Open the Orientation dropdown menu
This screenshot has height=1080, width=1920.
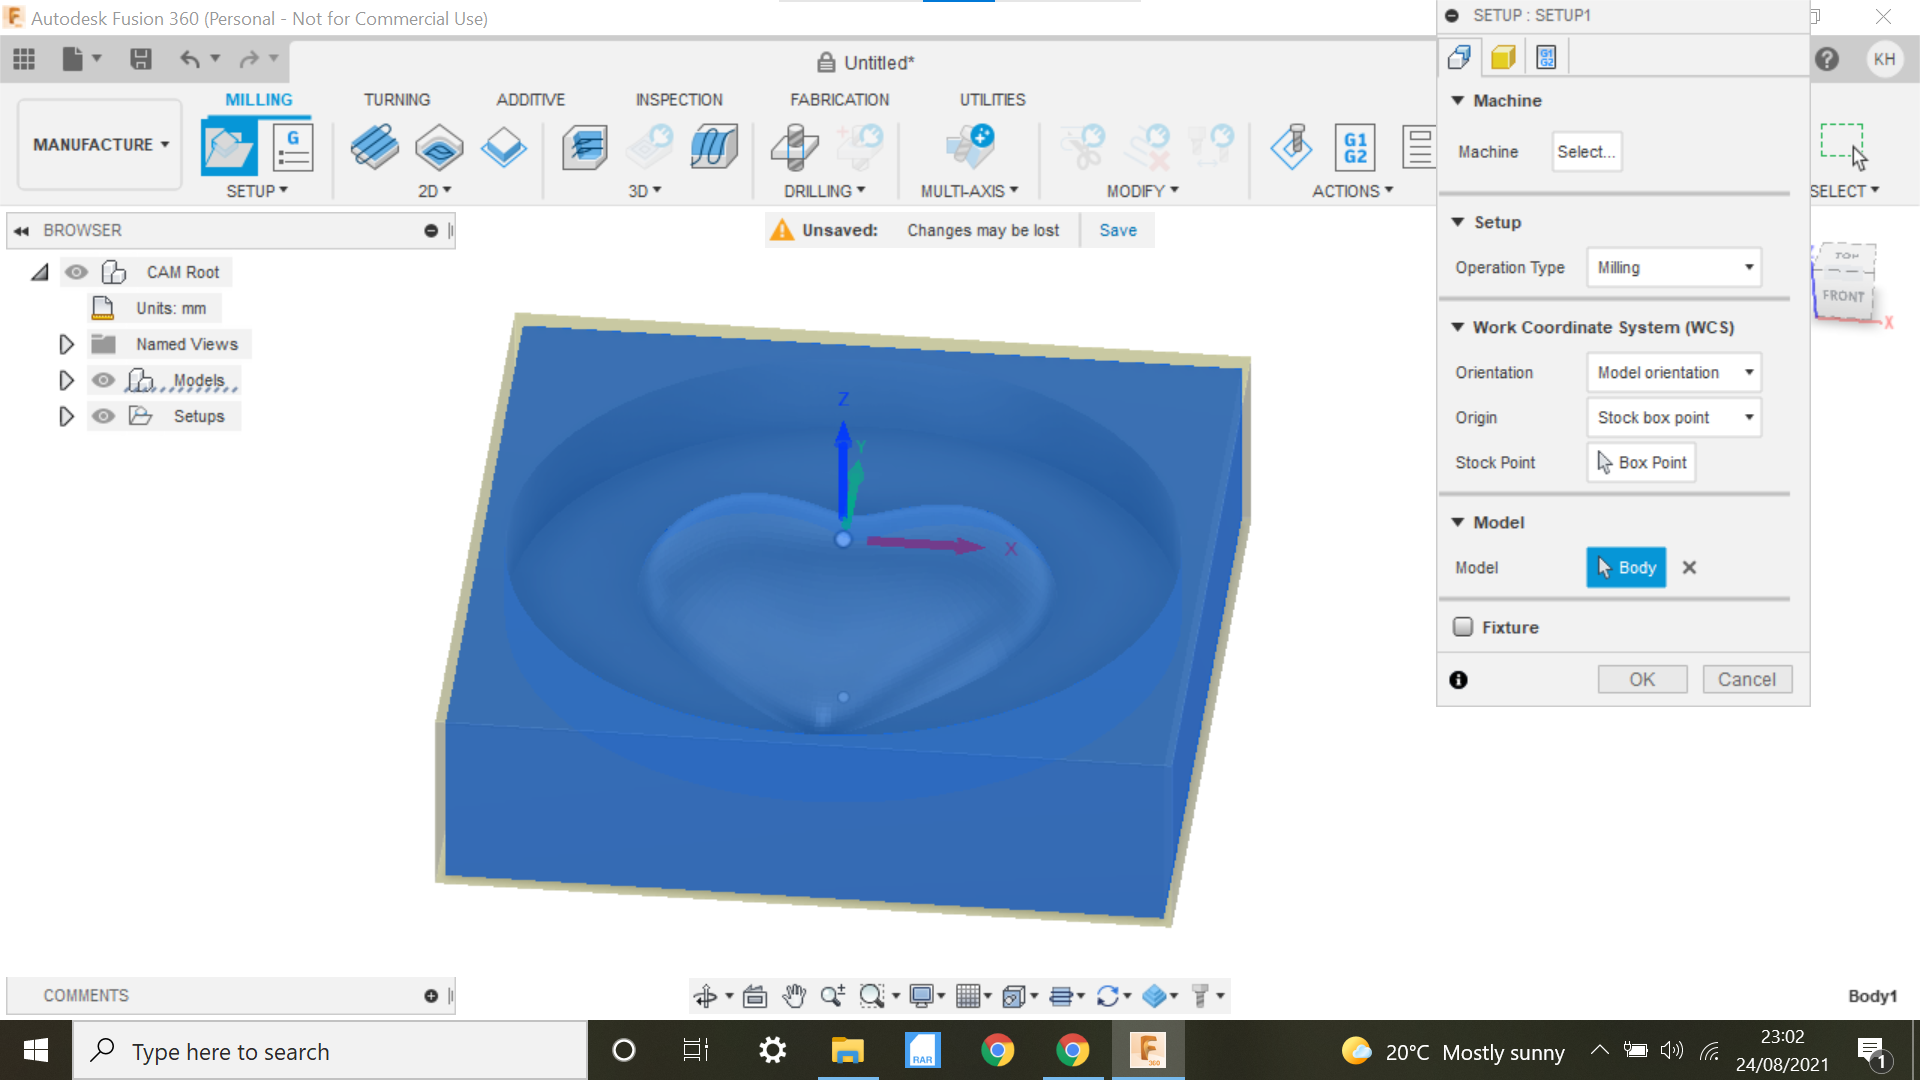pyautogui.click(x=1671, y=371)
